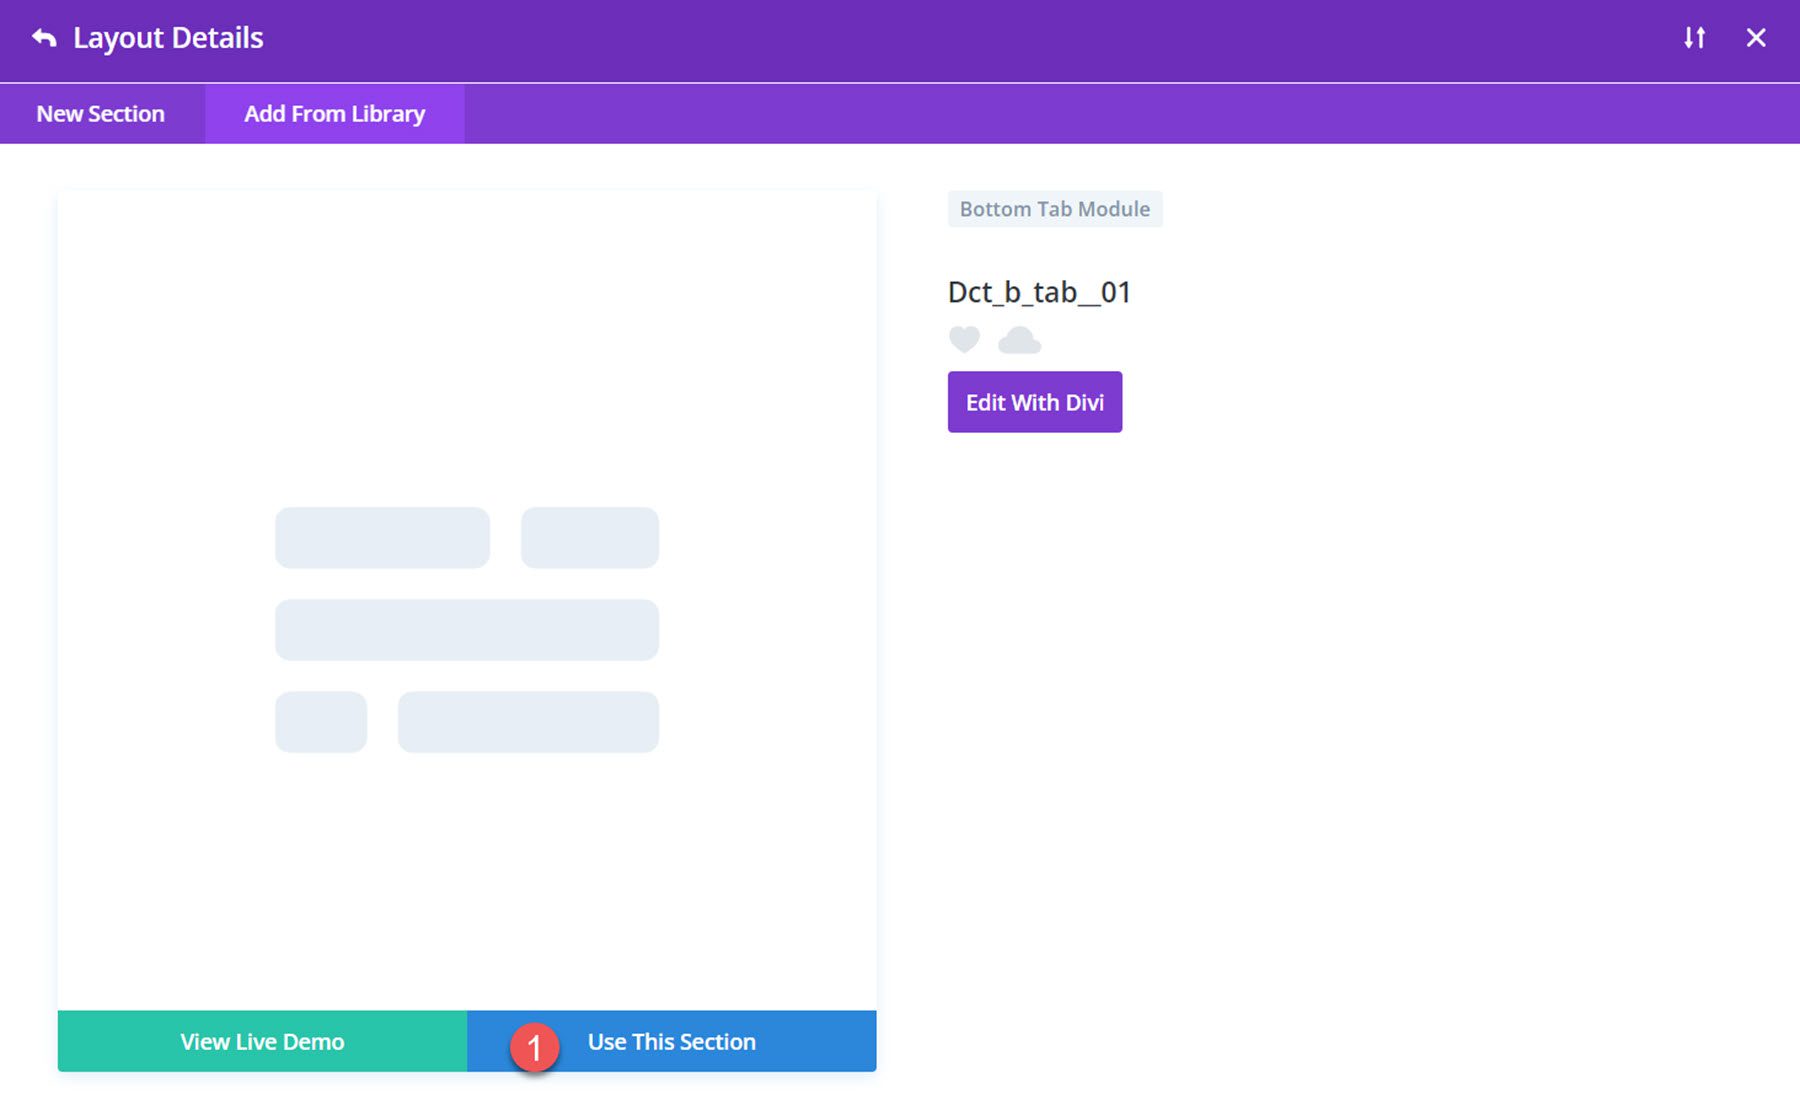
Task: Click the cloud icon beside the heart
Action: (x=1018, y=340)
